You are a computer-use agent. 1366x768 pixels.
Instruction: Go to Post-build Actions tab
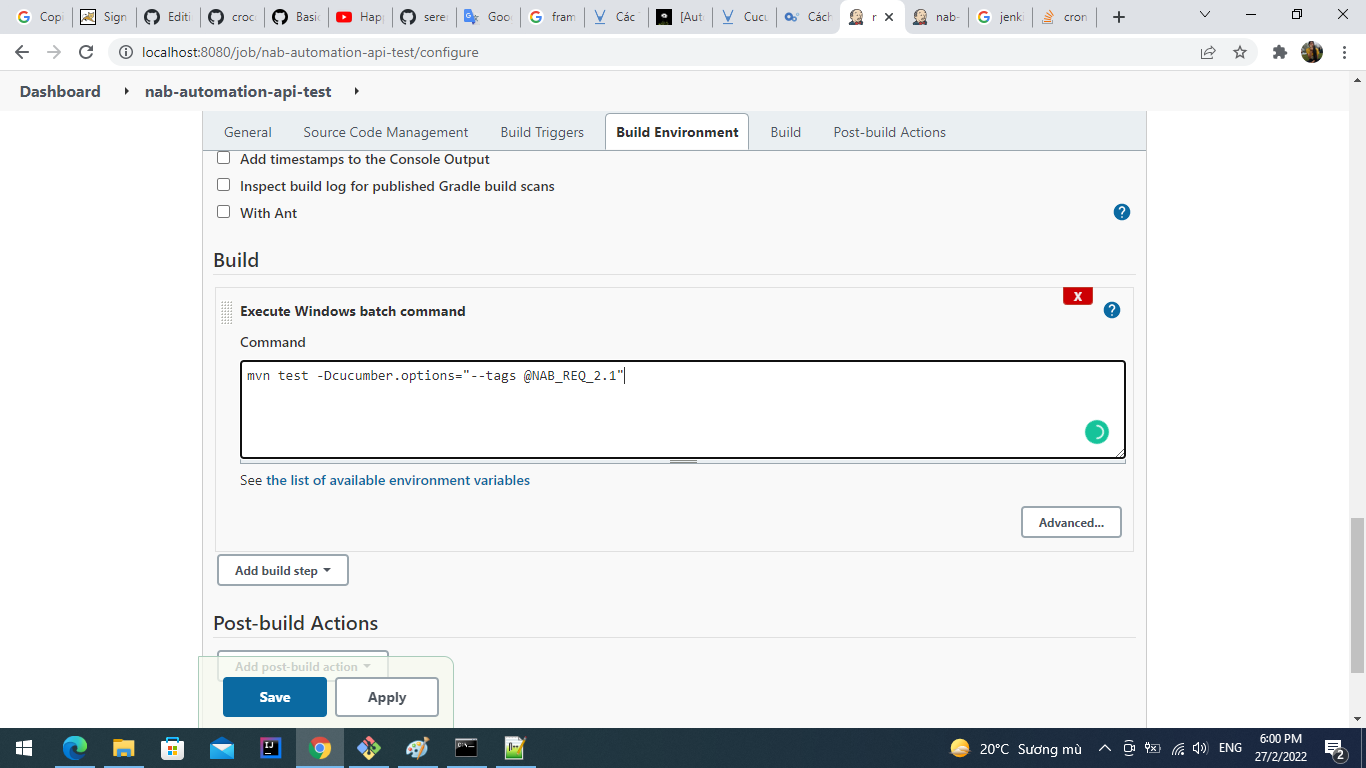890,132
